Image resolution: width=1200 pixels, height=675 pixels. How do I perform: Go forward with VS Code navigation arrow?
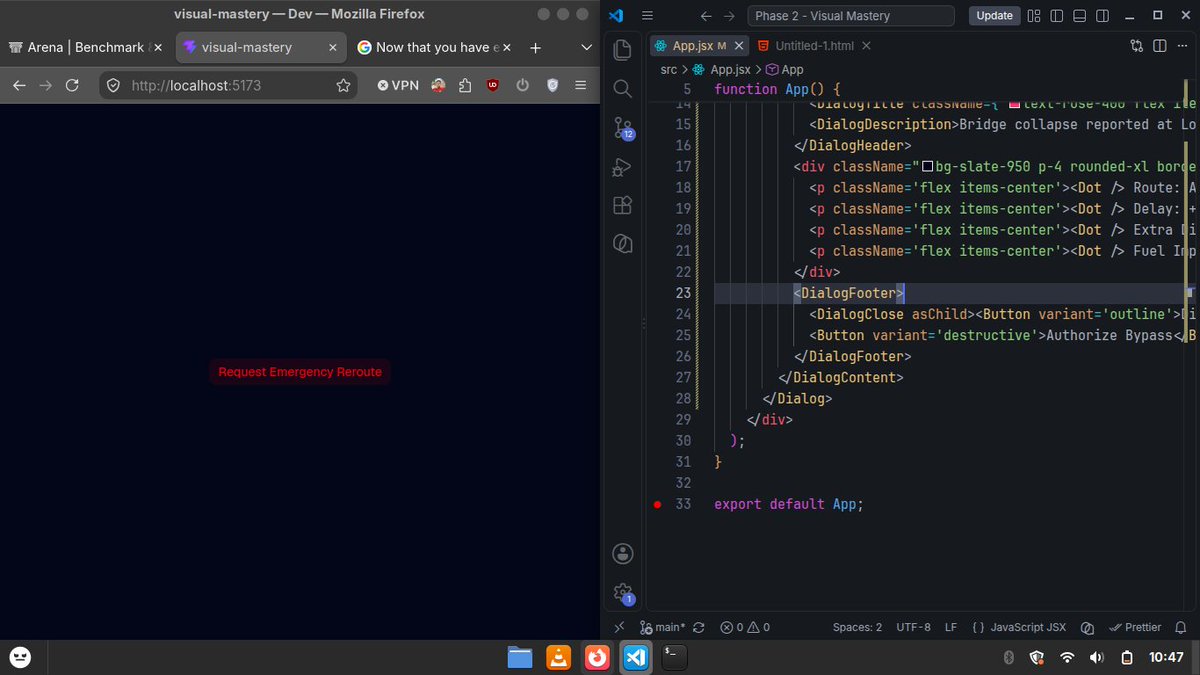point(729,15)
